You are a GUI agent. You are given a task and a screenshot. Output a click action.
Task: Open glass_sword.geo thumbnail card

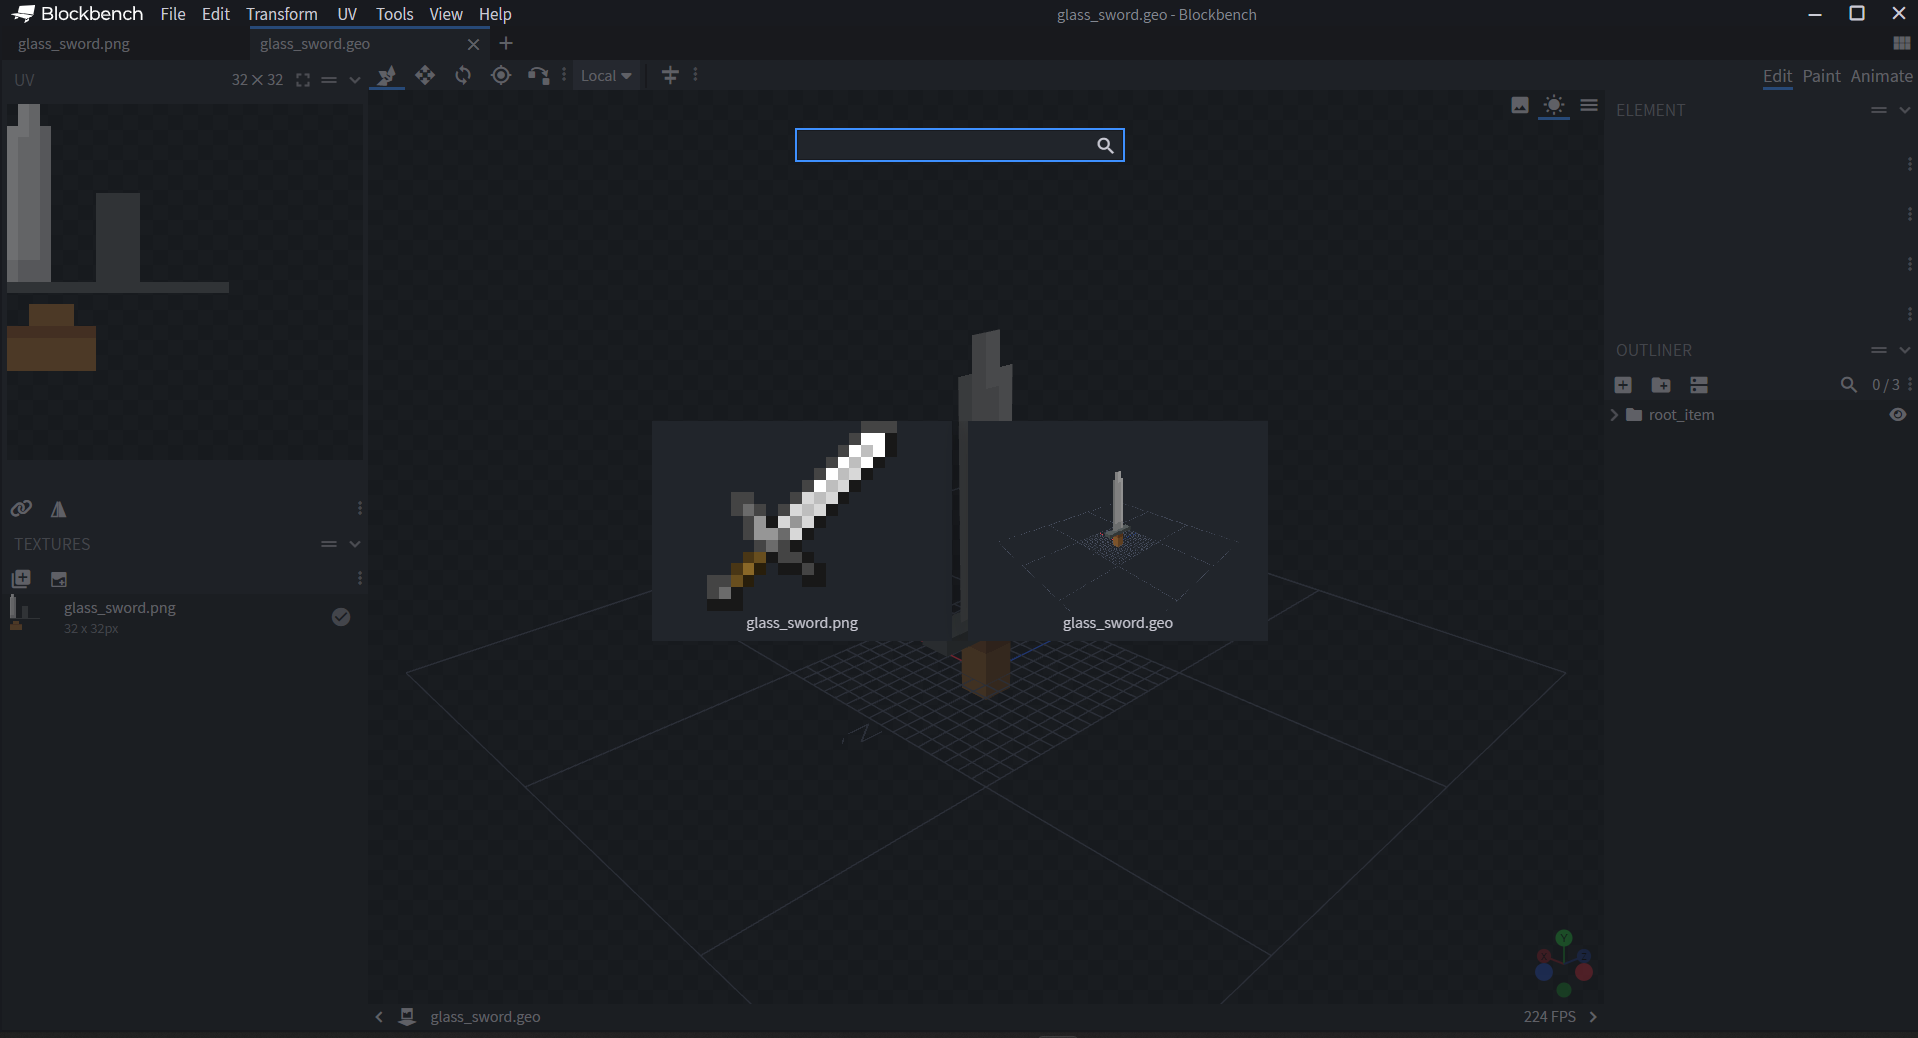(x=1118, y=531)
